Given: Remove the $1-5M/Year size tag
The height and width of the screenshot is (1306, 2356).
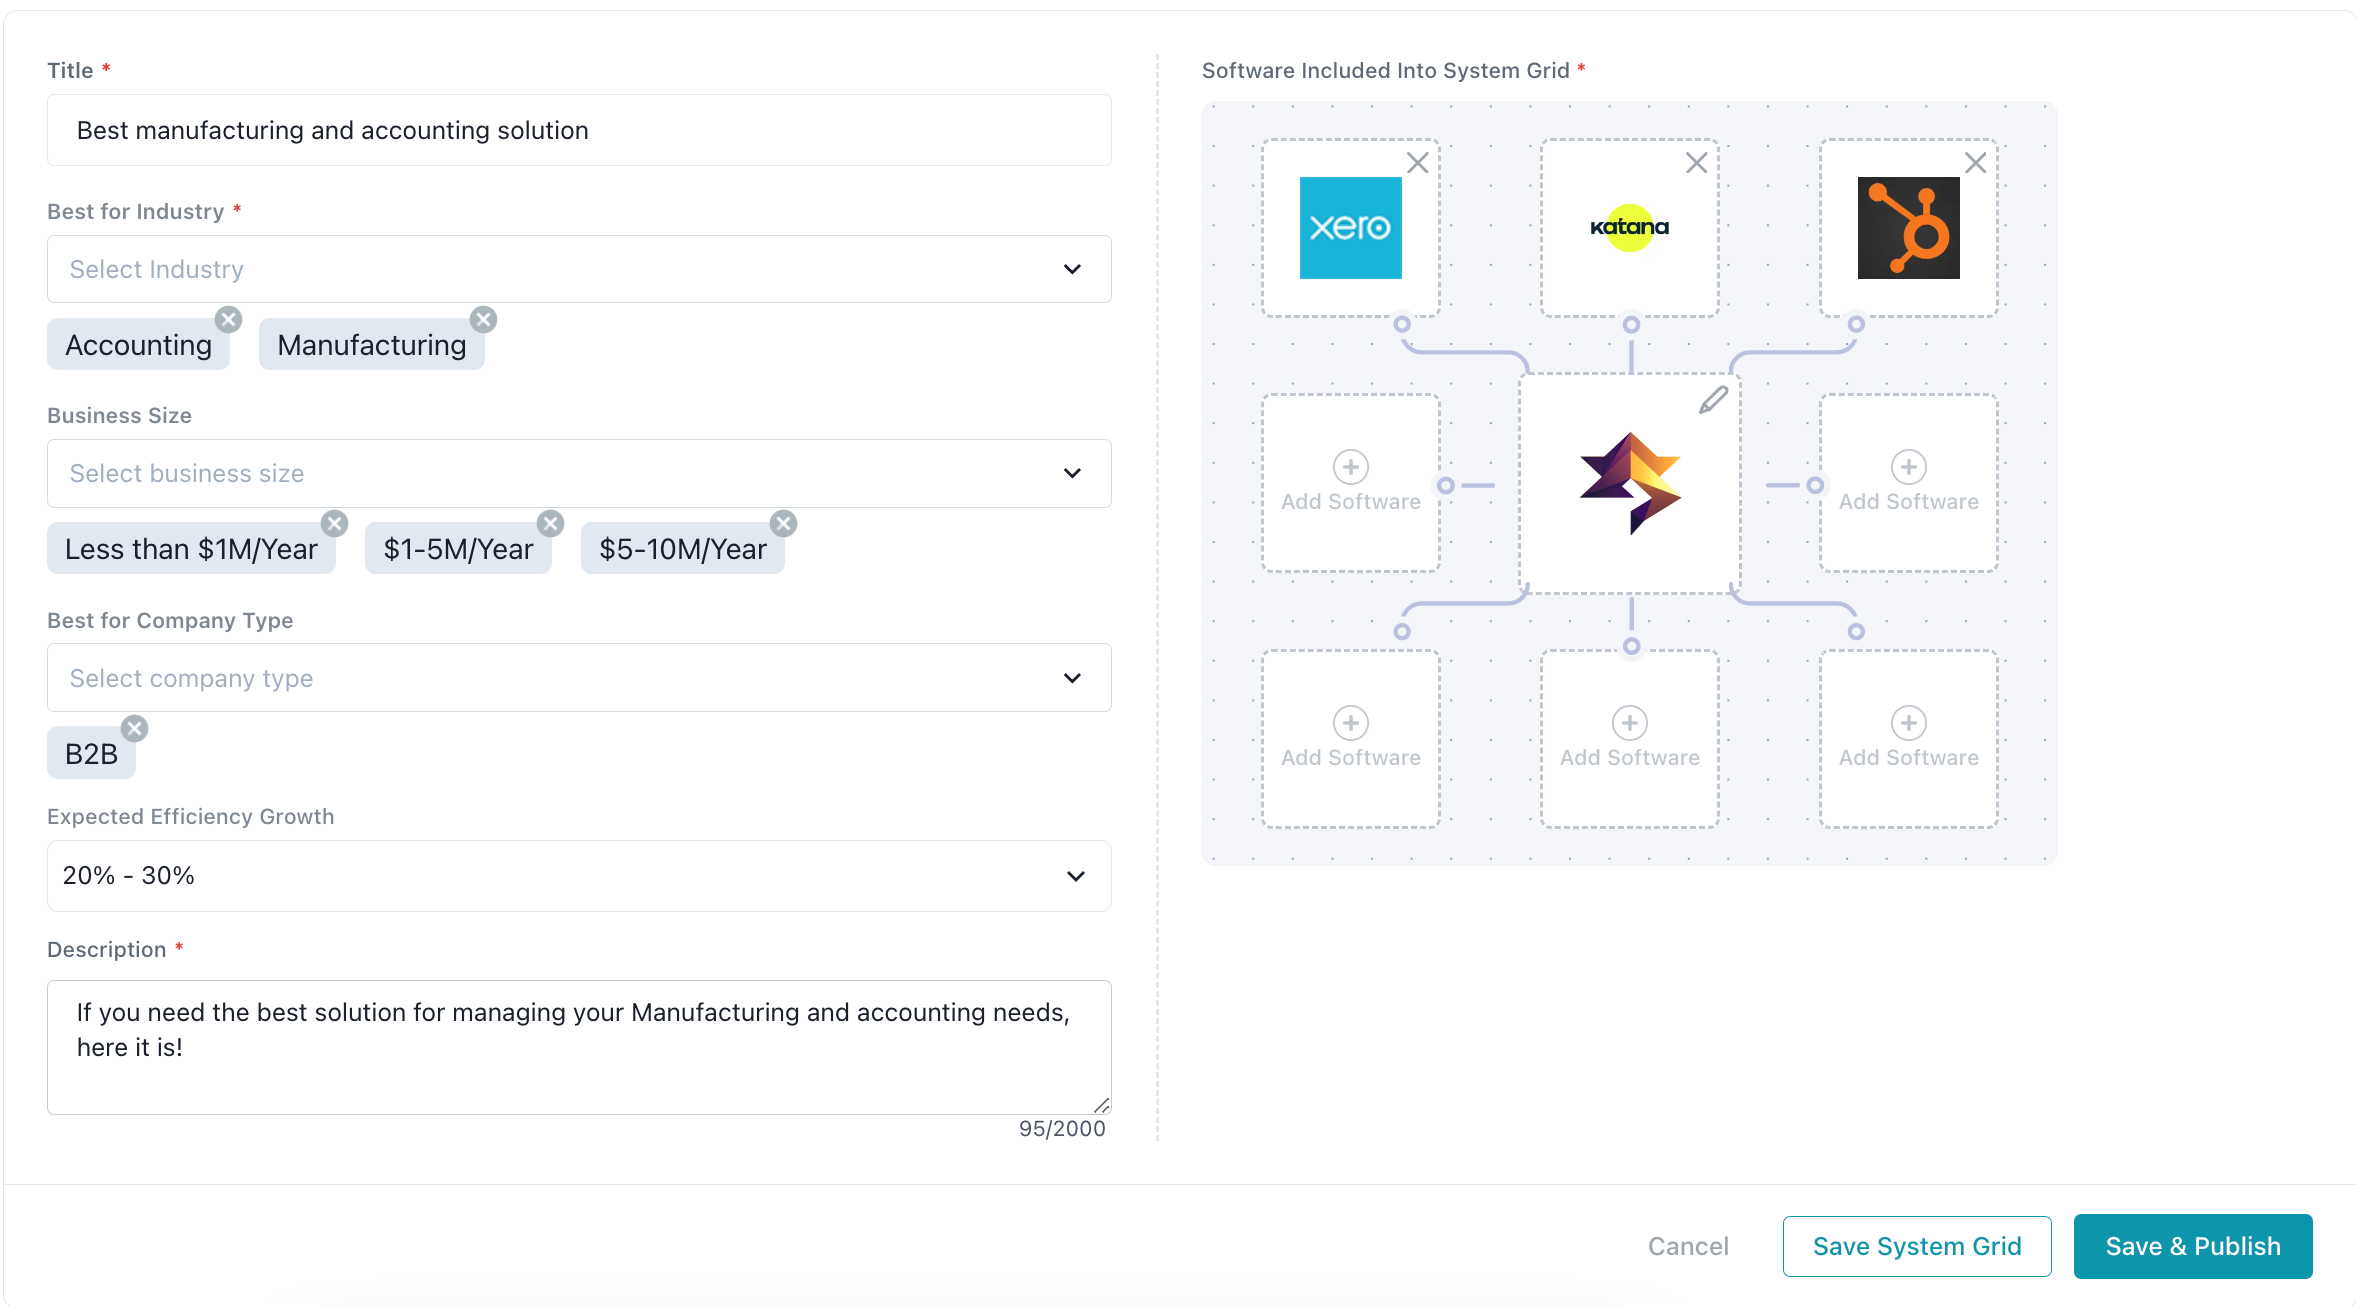Looking at the screenshot, I should click(x=551, y=524).
